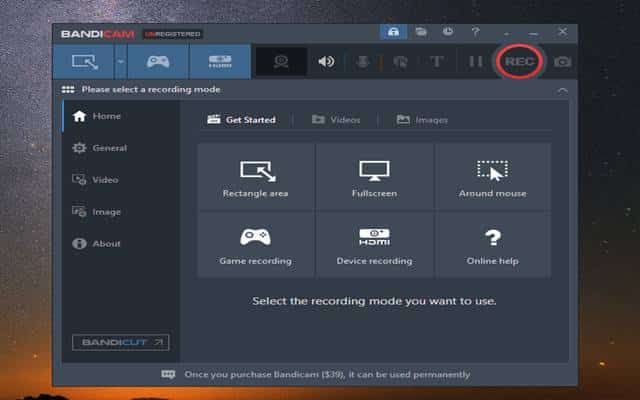Select screen recording mode in top toolbar
Image resolution: width=640 pixels, height=400 pixels.
point(84,62)
